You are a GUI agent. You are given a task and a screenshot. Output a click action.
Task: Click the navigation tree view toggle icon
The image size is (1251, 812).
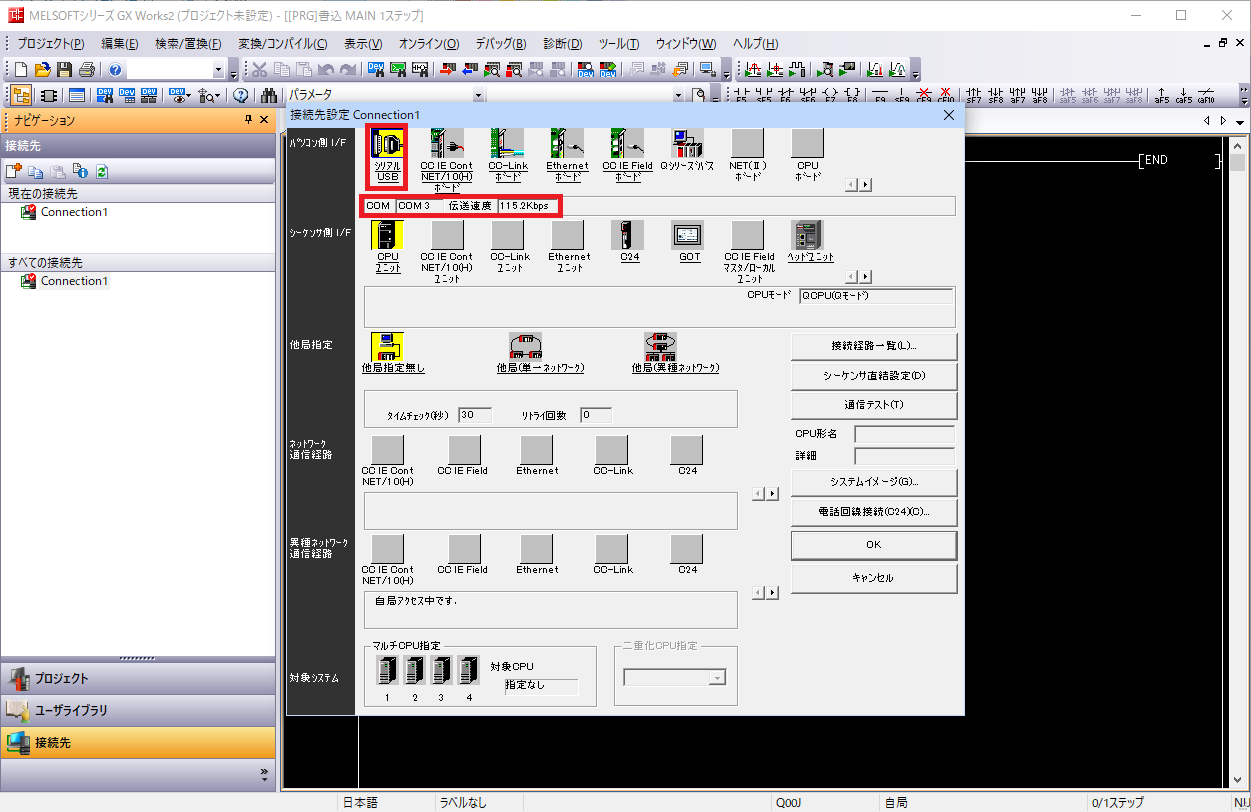point(21,96)
